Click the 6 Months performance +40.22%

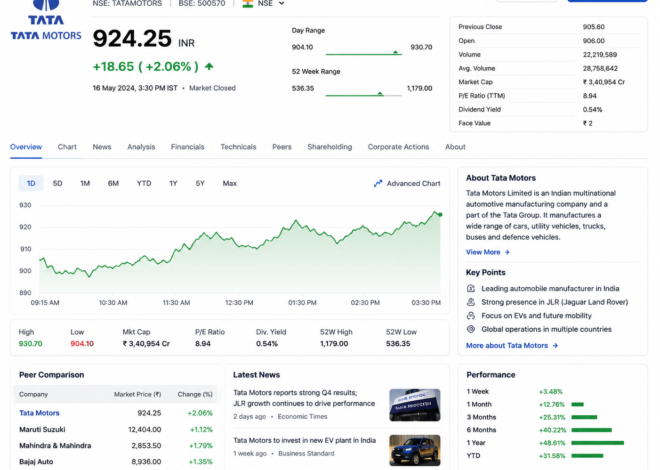[x=552, y=430]
